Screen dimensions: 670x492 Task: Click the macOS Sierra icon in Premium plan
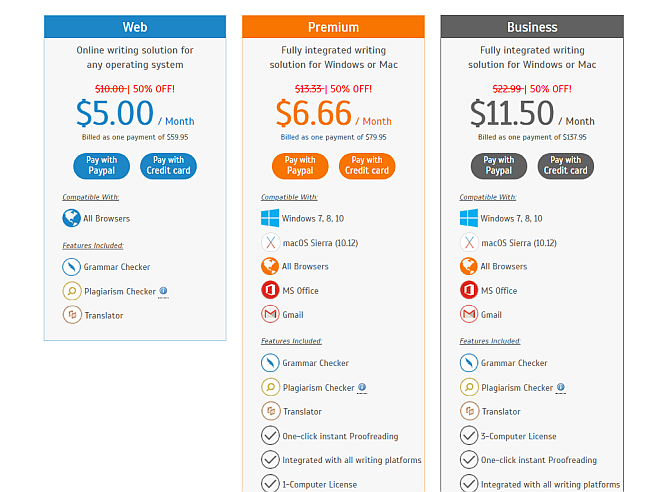[270, 242]
